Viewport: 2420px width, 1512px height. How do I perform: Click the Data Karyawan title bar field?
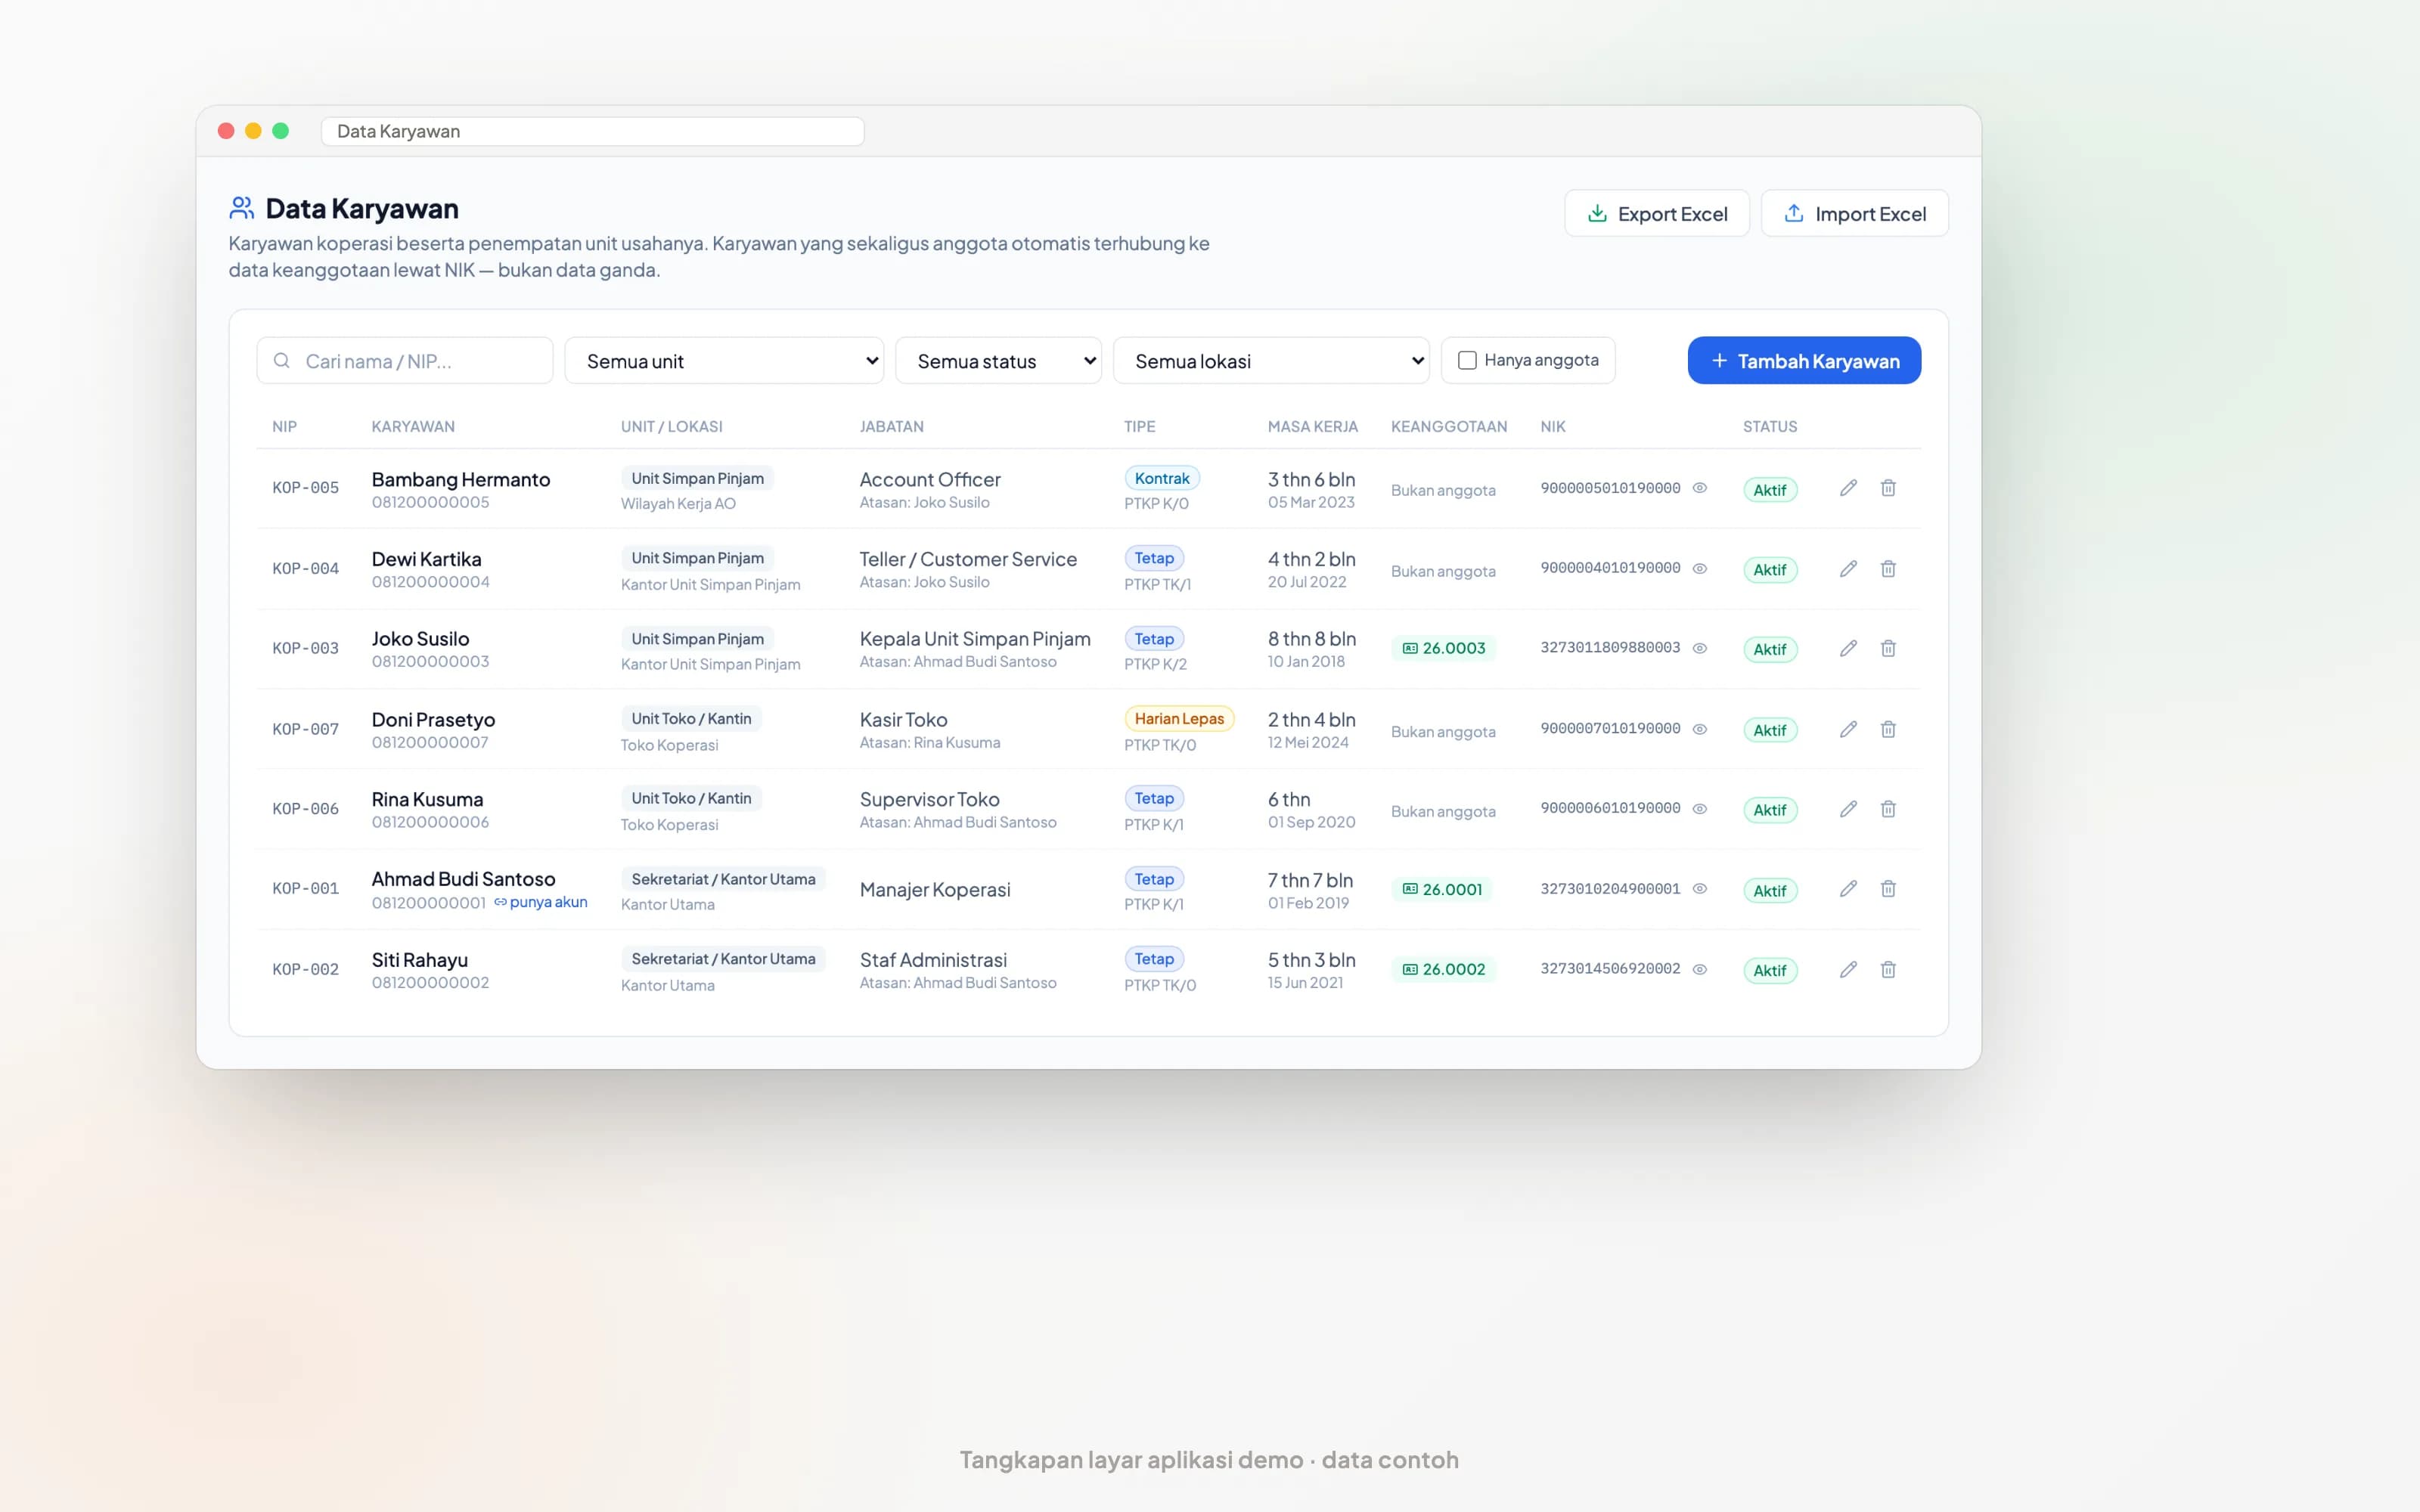click(593, 131)
